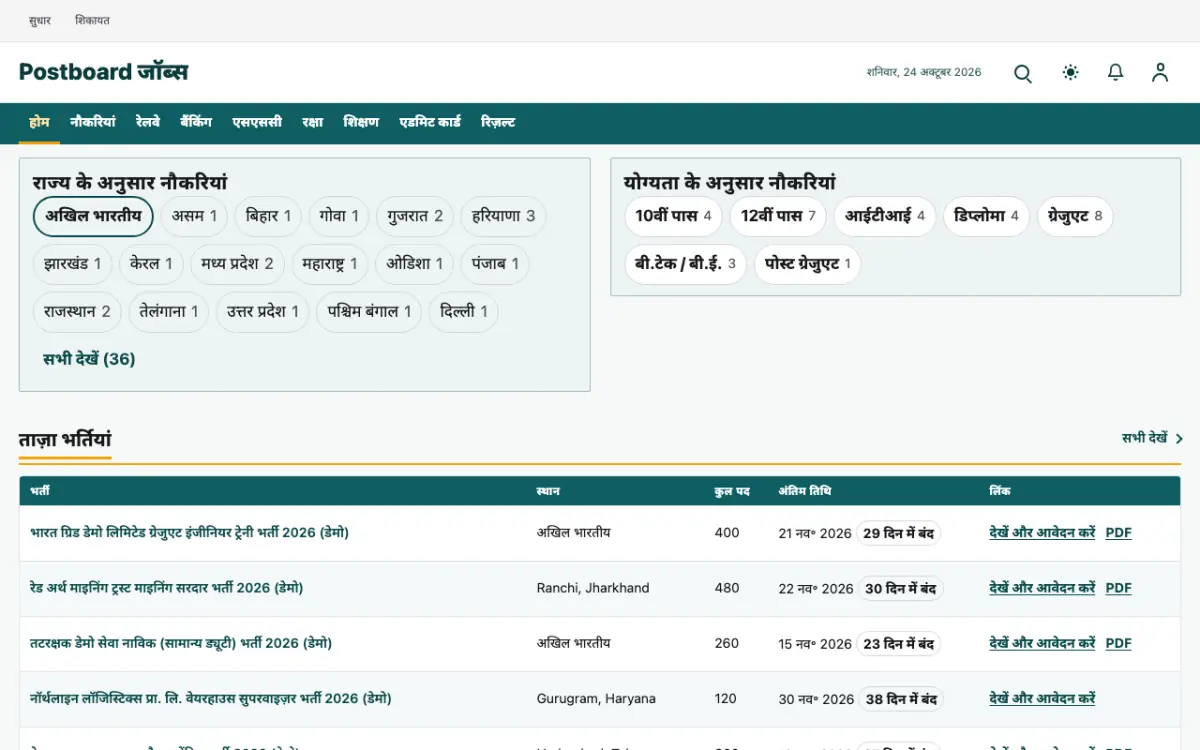Select the गुजरात 2 state chip
1200x750 pixels.
(x=415, y=216)
